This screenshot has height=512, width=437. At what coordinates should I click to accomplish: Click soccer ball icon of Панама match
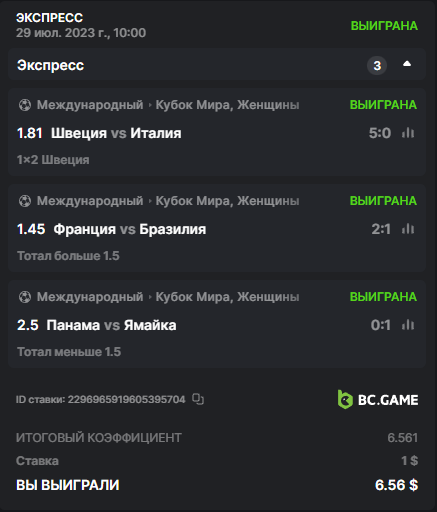(x=25, y=297)
